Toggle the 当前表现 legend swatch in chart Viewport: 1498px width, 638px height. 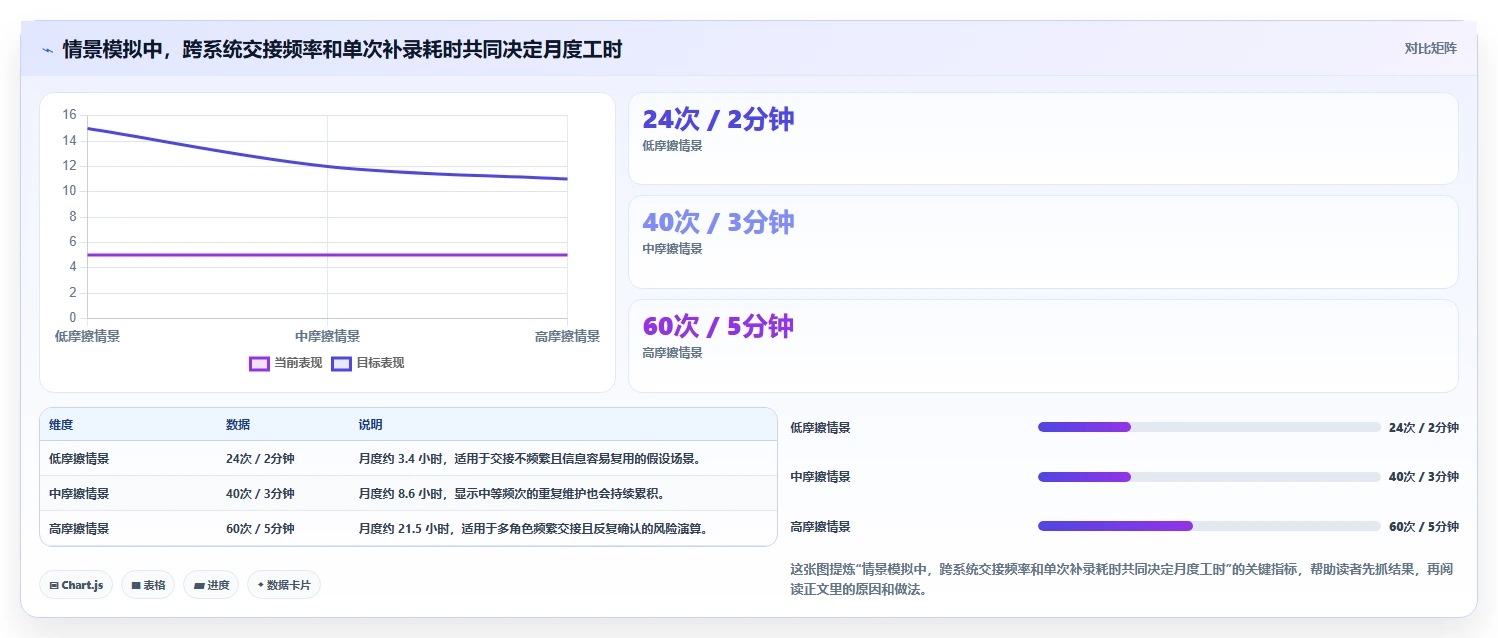coord(259,363)
